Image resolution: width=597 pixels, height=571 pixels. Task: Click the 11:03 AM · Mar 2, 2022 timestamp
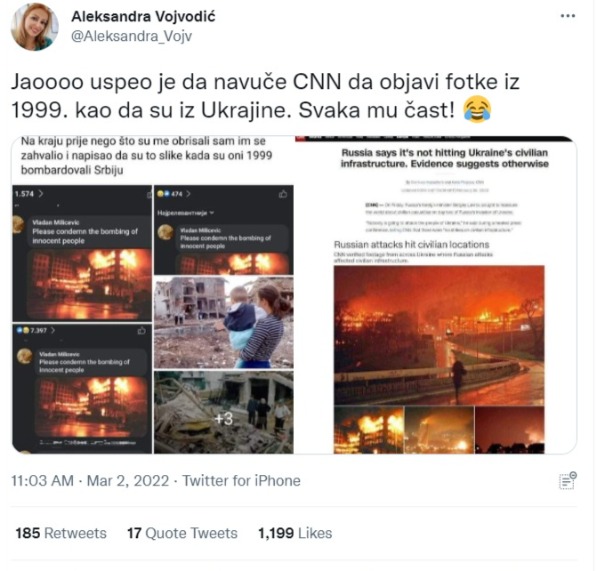(90, 480)
